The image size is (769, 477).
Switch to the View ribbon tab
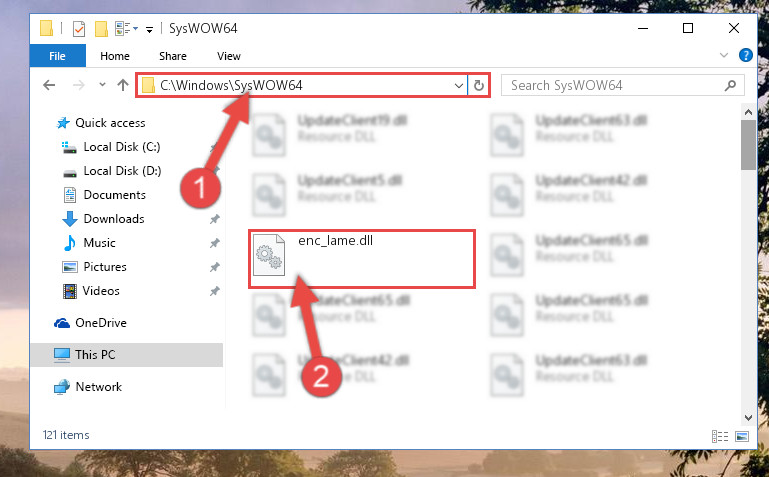pyautogui.click(x=229, y=56)
